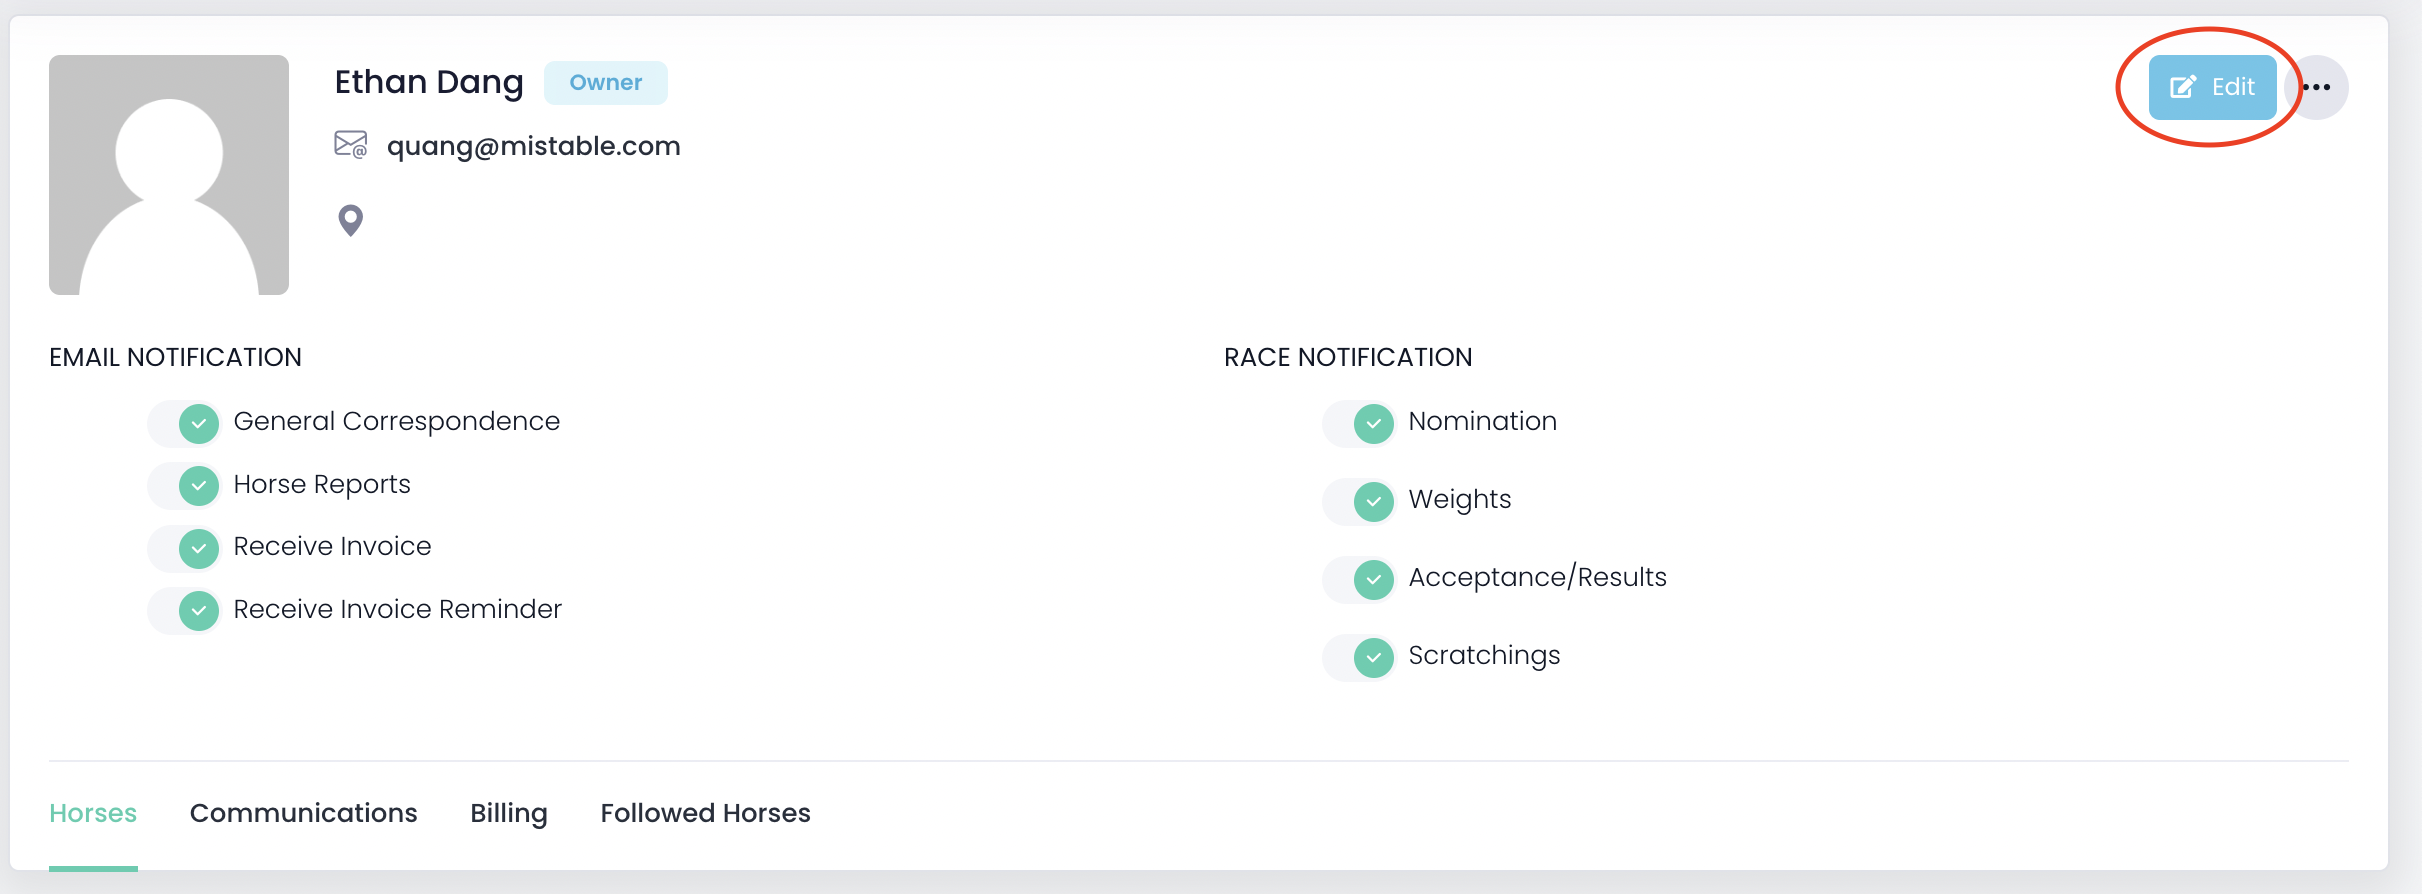
Task: Toggle the Nomination race notification
Action: pyautogui.click(x=1360, y=423)
